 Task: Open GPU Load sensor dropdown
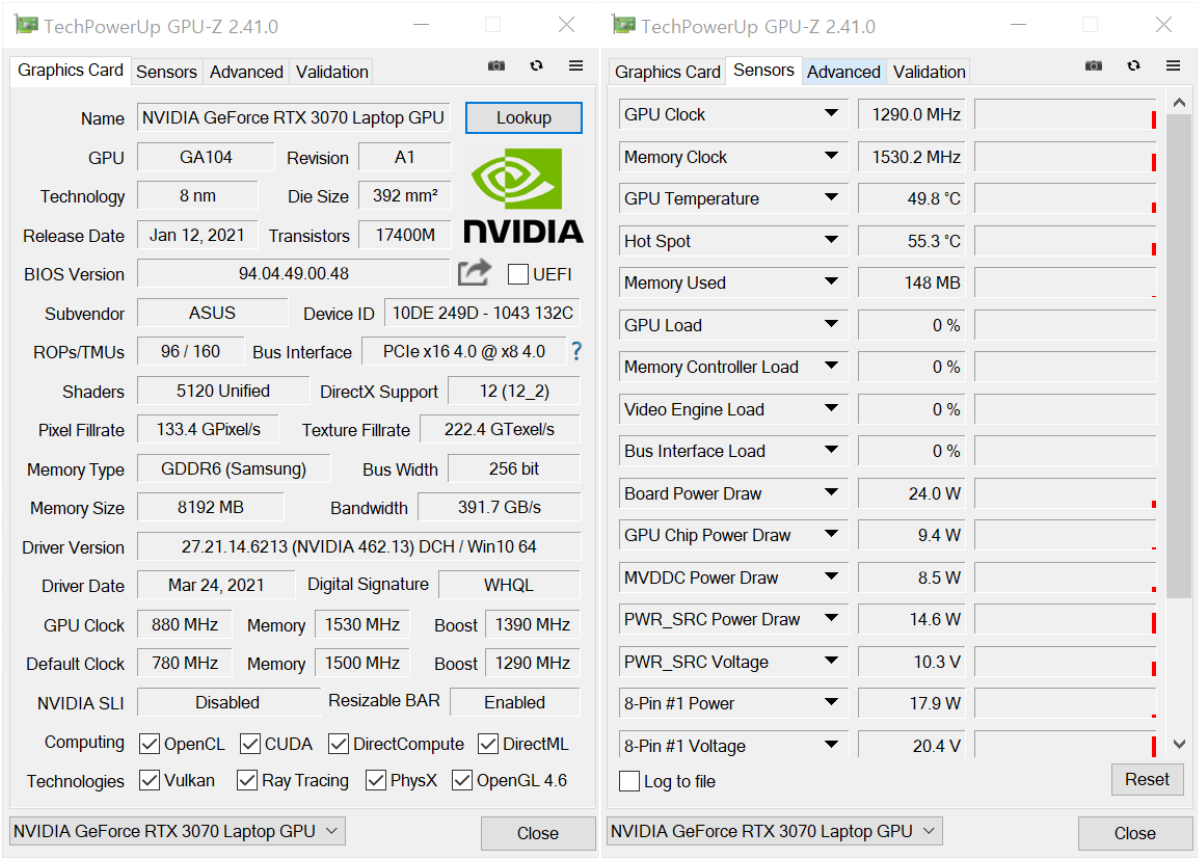point(831,325)
